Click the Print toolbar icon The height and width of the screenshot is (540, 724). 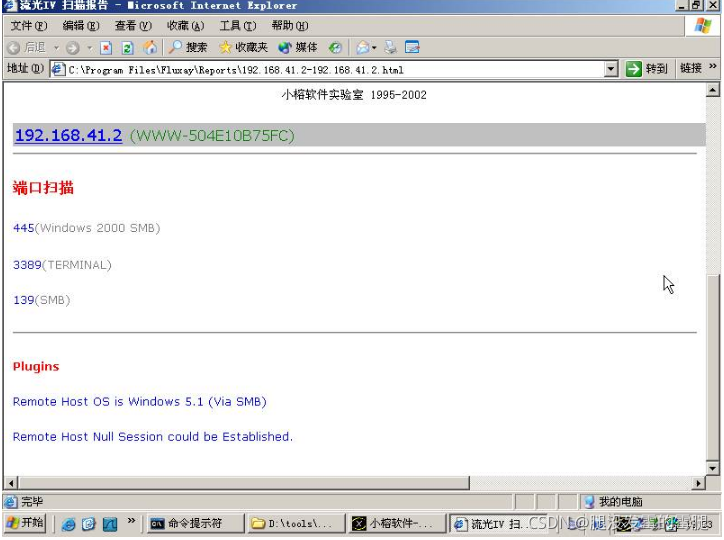click(391, 48)
